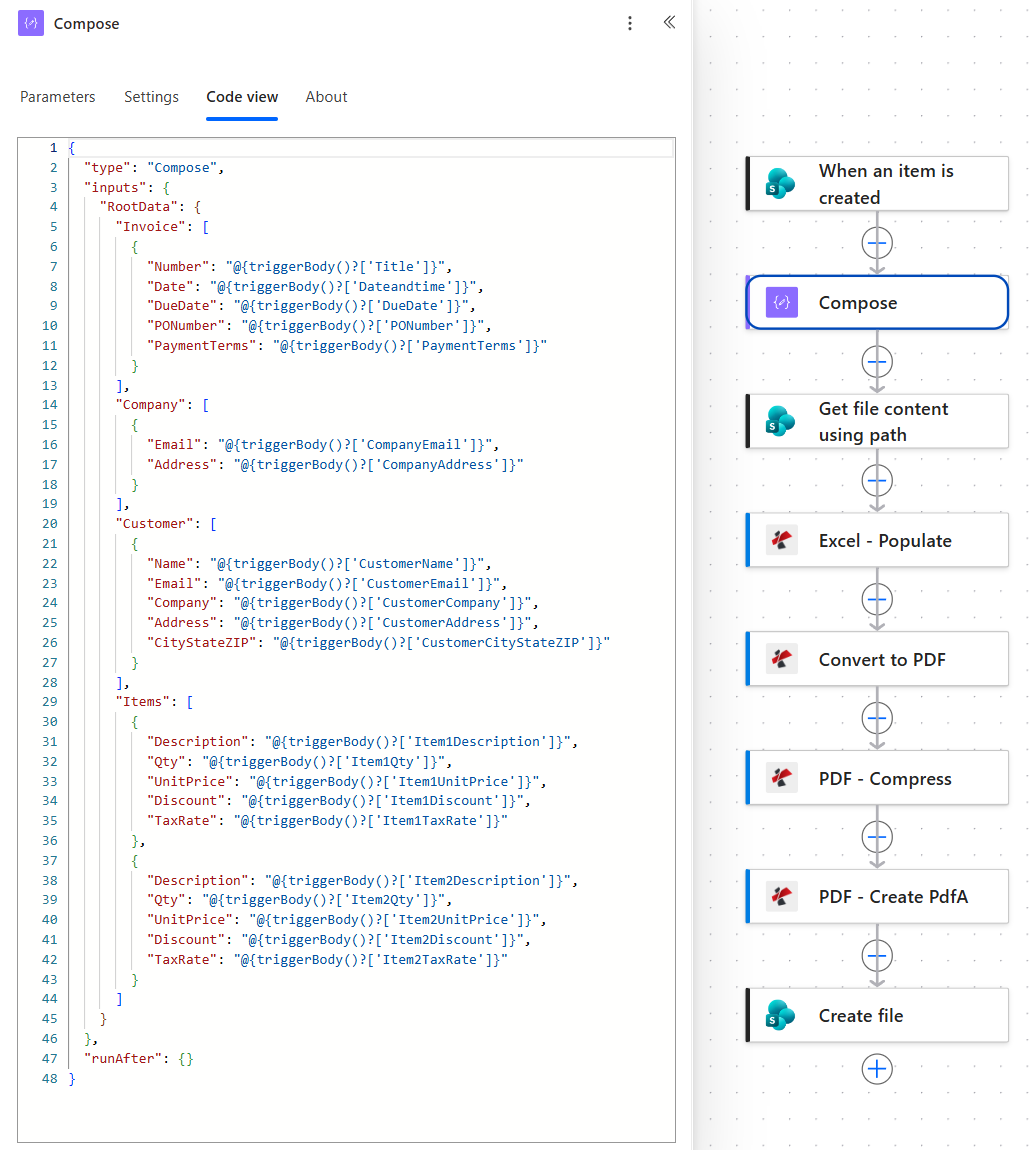Screen dimensions: 1036x1150
Task: Insert step between PDF - Compress and Create PdfA
Action: click(877, 837)
